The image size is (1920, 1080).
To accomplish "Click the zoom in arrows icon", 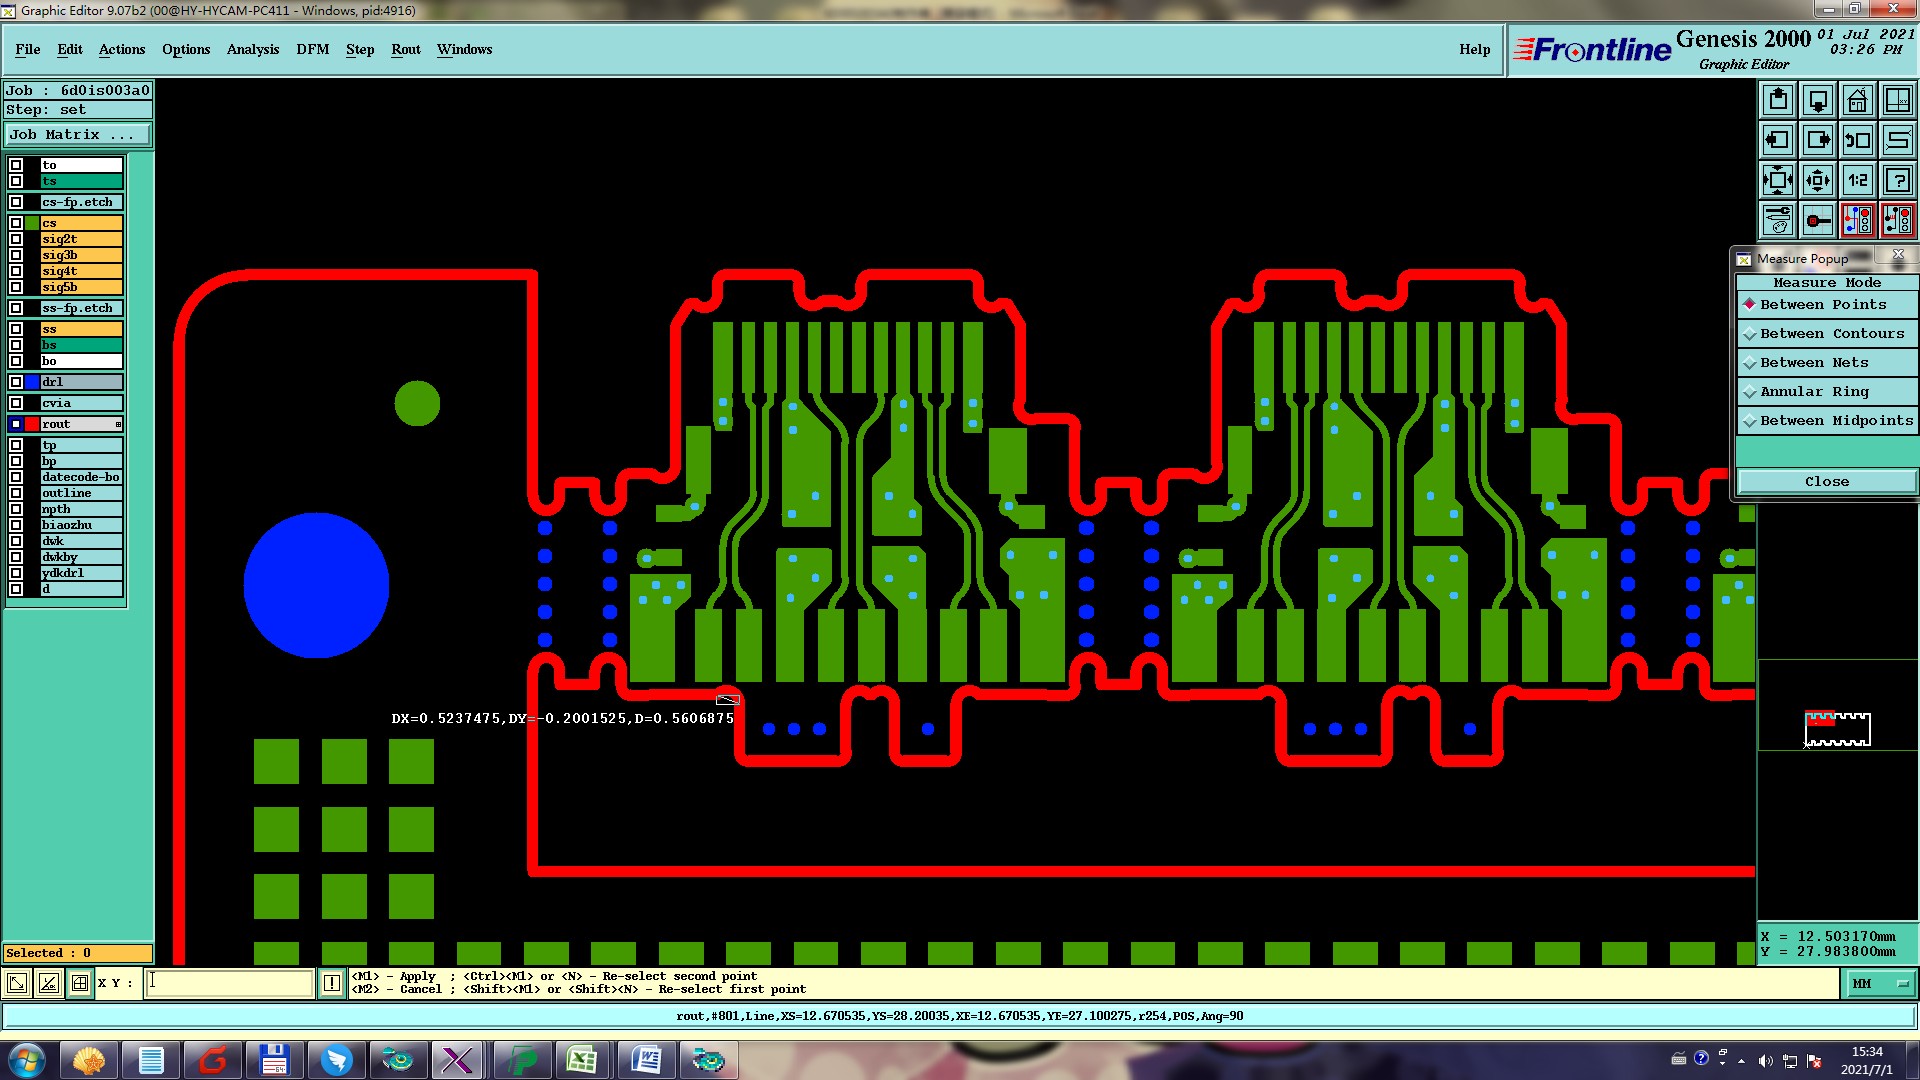I will (x=1778, y=180).
